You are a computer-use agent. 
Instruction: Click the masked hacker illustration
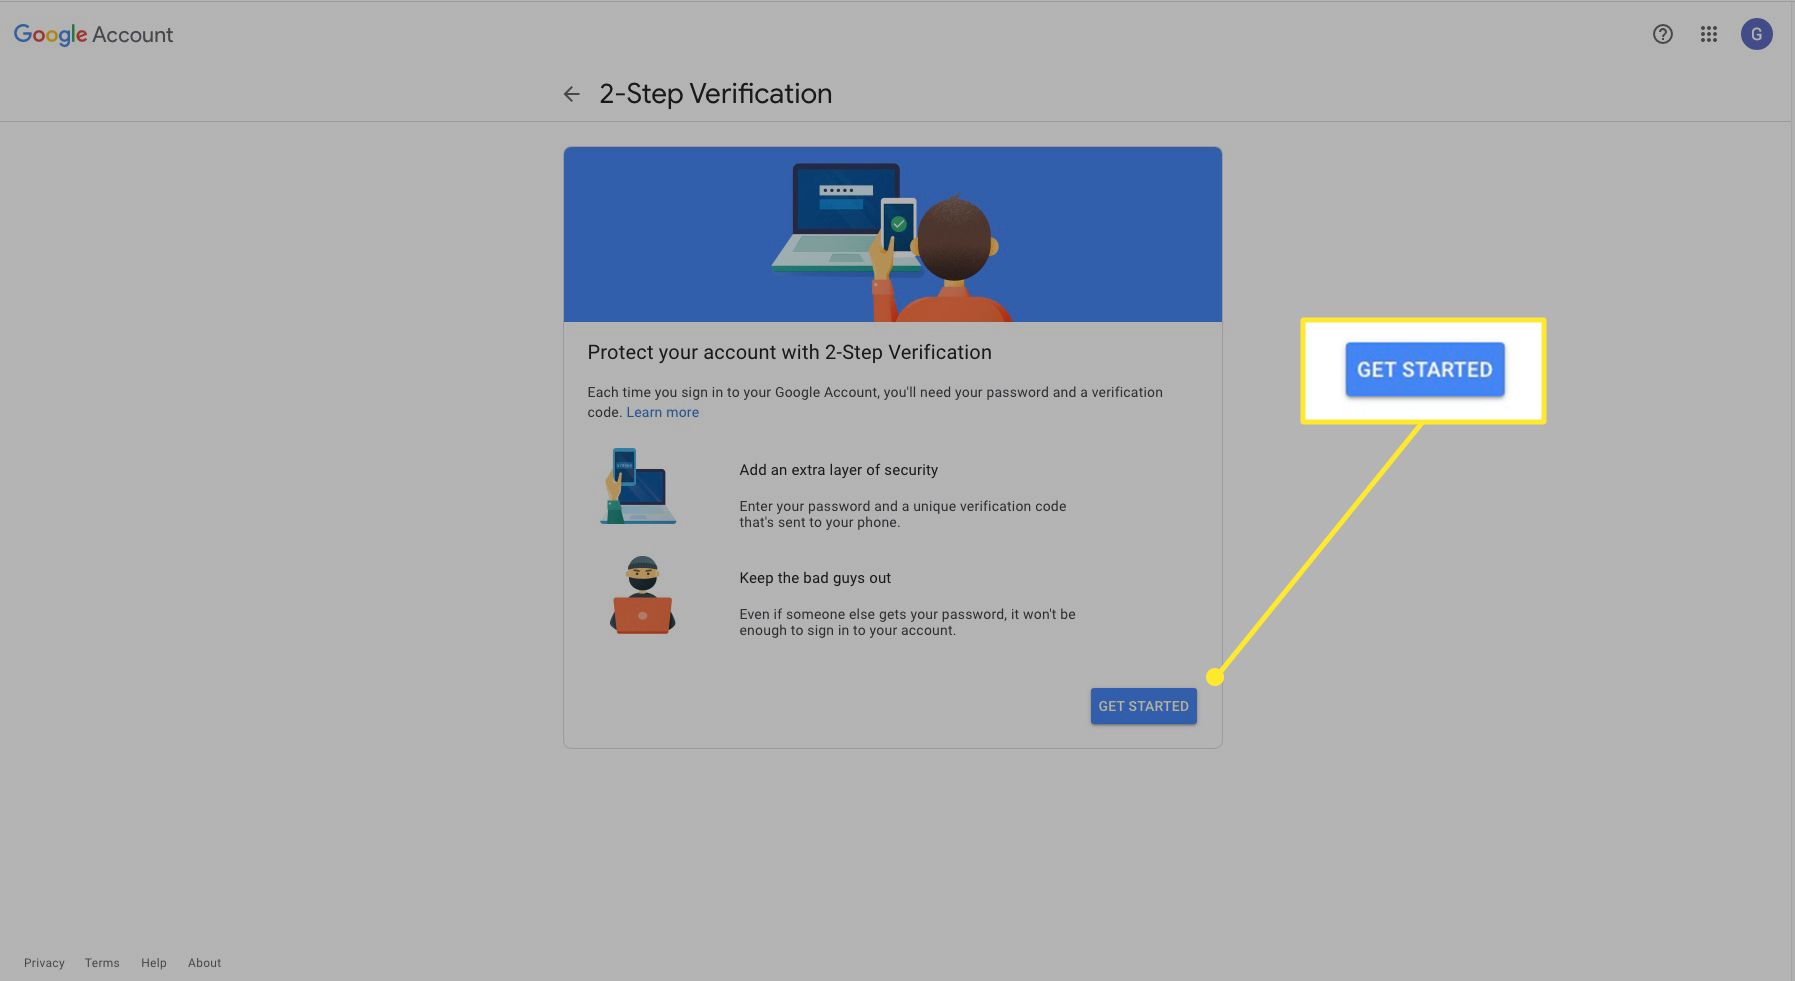click(642, 595)
